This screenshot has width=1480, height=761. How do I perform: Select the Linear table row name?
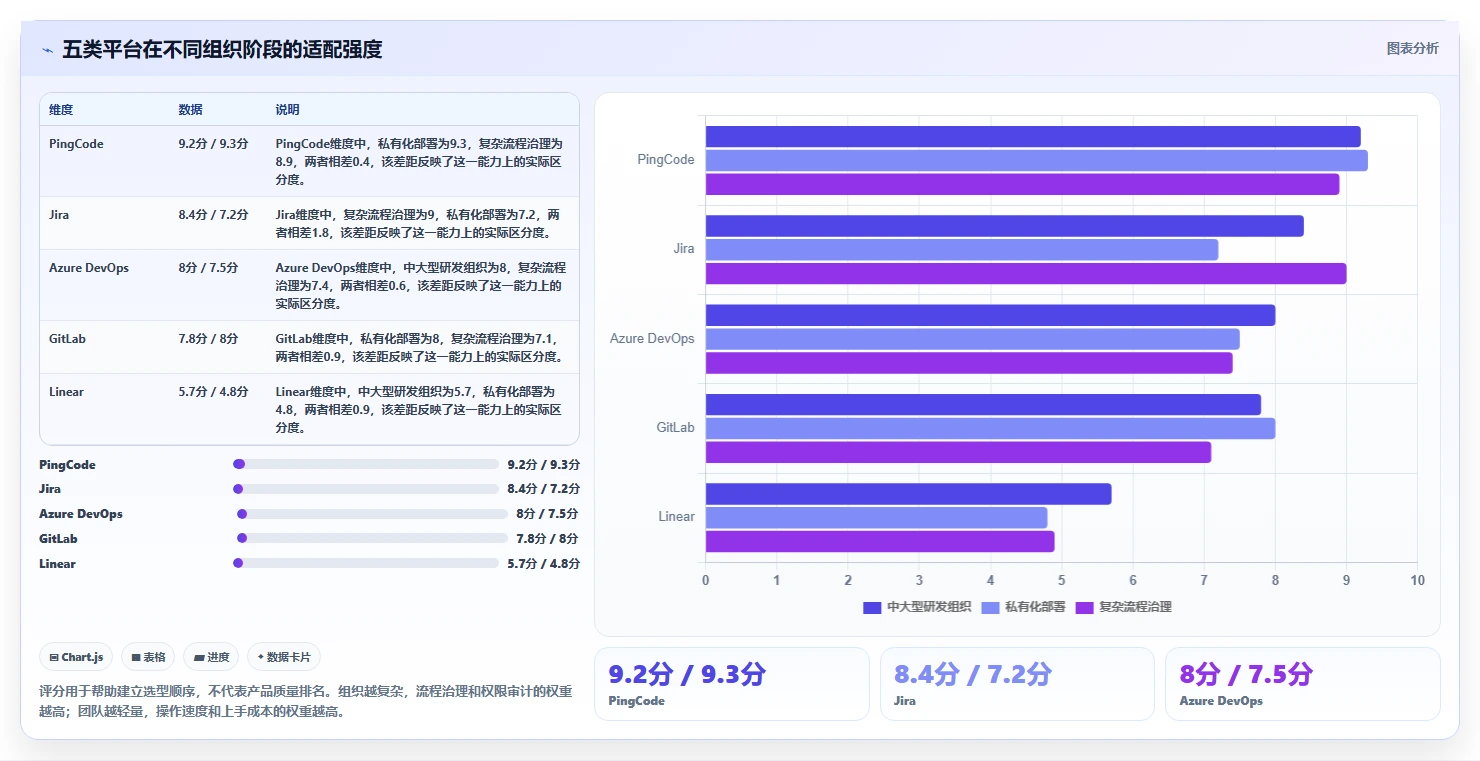(66, 392)
